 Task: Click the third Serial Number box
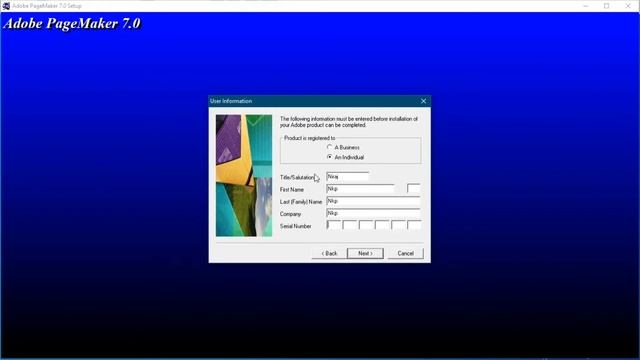point(366,225)
